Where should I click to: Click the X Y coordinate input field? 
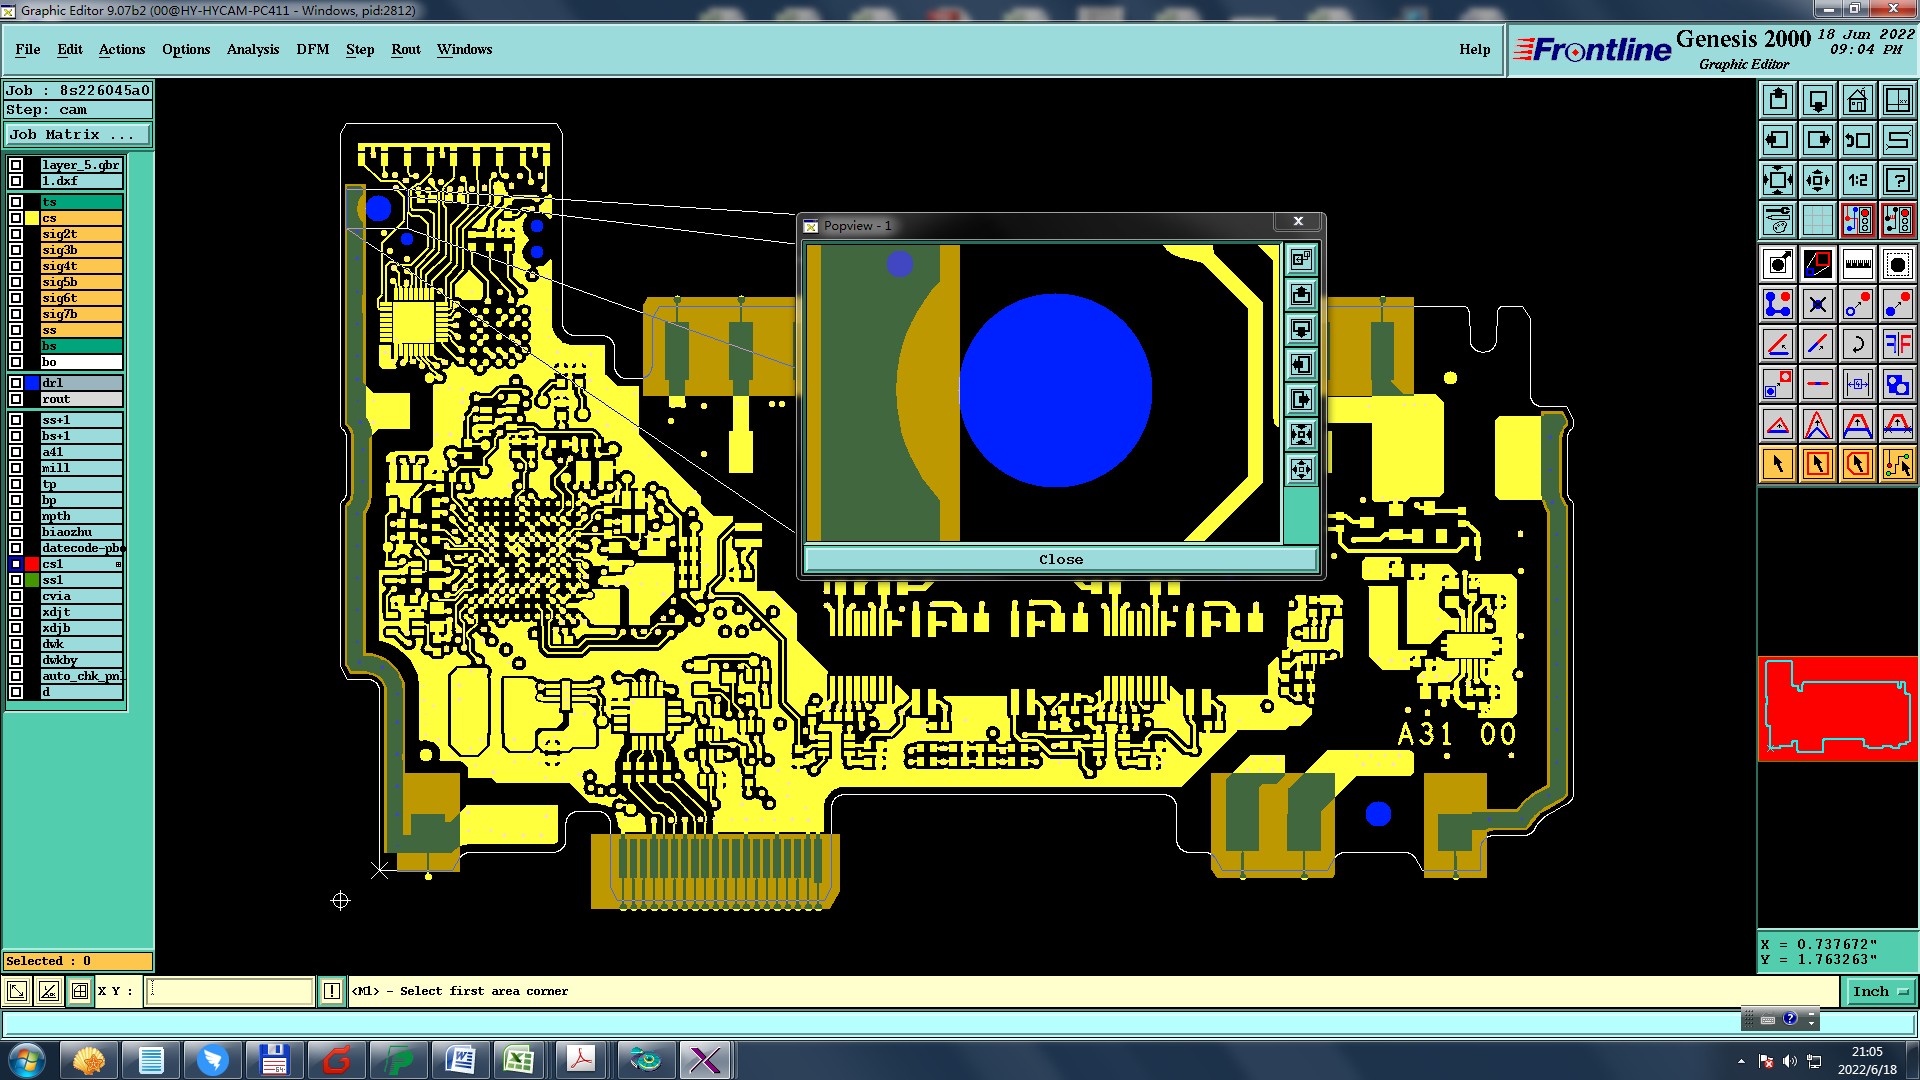tap(231, 991)
